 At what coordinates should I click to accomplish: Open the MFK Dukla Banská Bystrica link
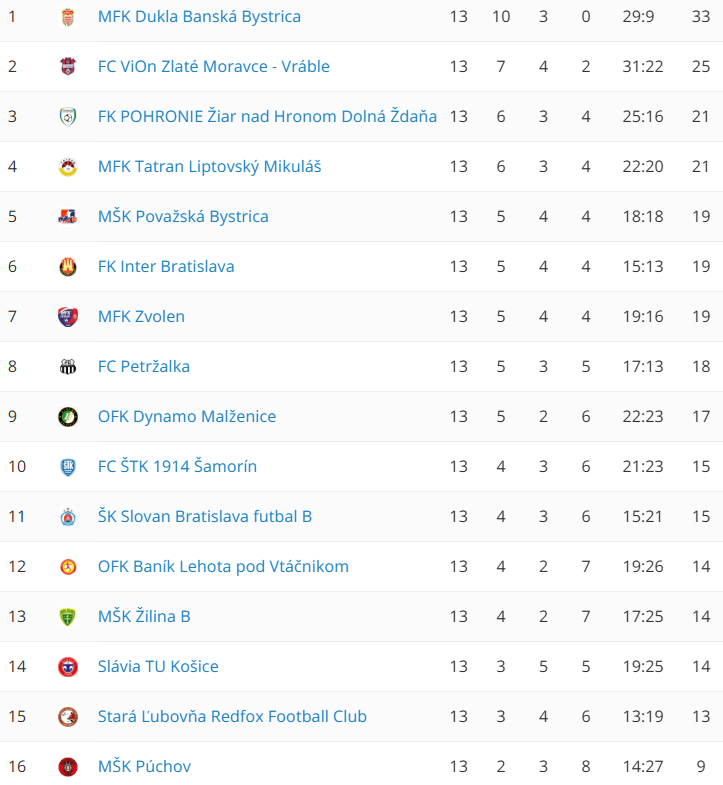coord(199,16)
